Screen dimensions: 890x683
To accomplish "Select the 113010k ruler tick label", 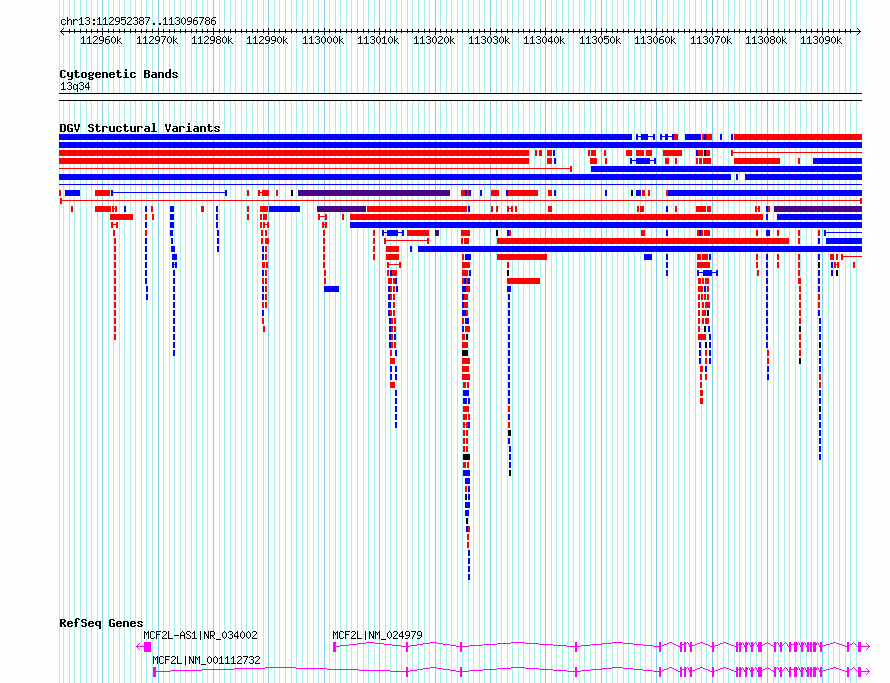I will point(378,40).
